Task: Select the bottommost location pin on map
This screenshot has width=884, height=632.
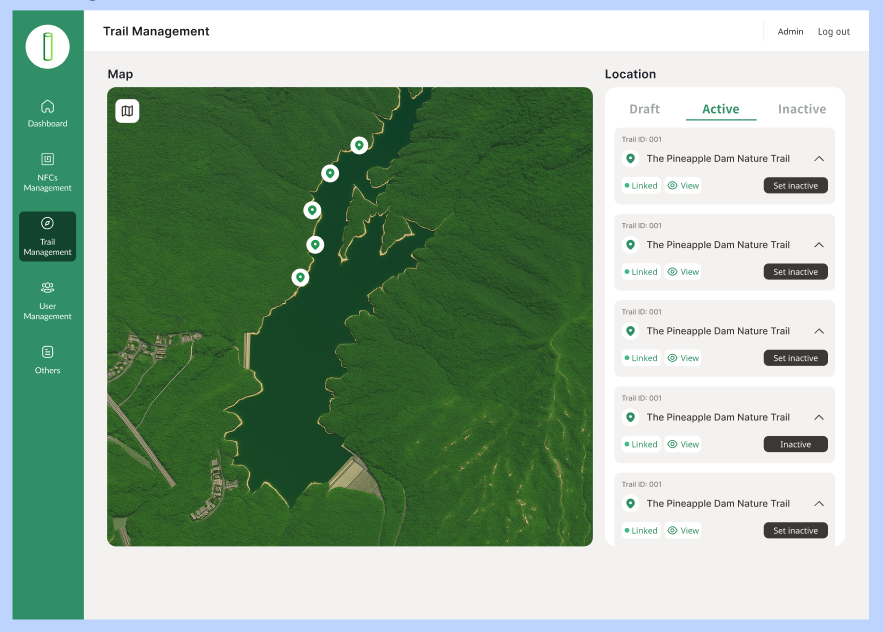Action: pos(300,277)
